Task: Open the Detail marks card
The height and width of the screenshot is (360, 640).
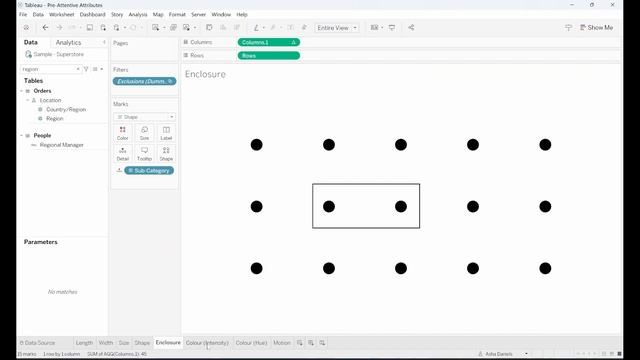Action: (x=122, y=154)
